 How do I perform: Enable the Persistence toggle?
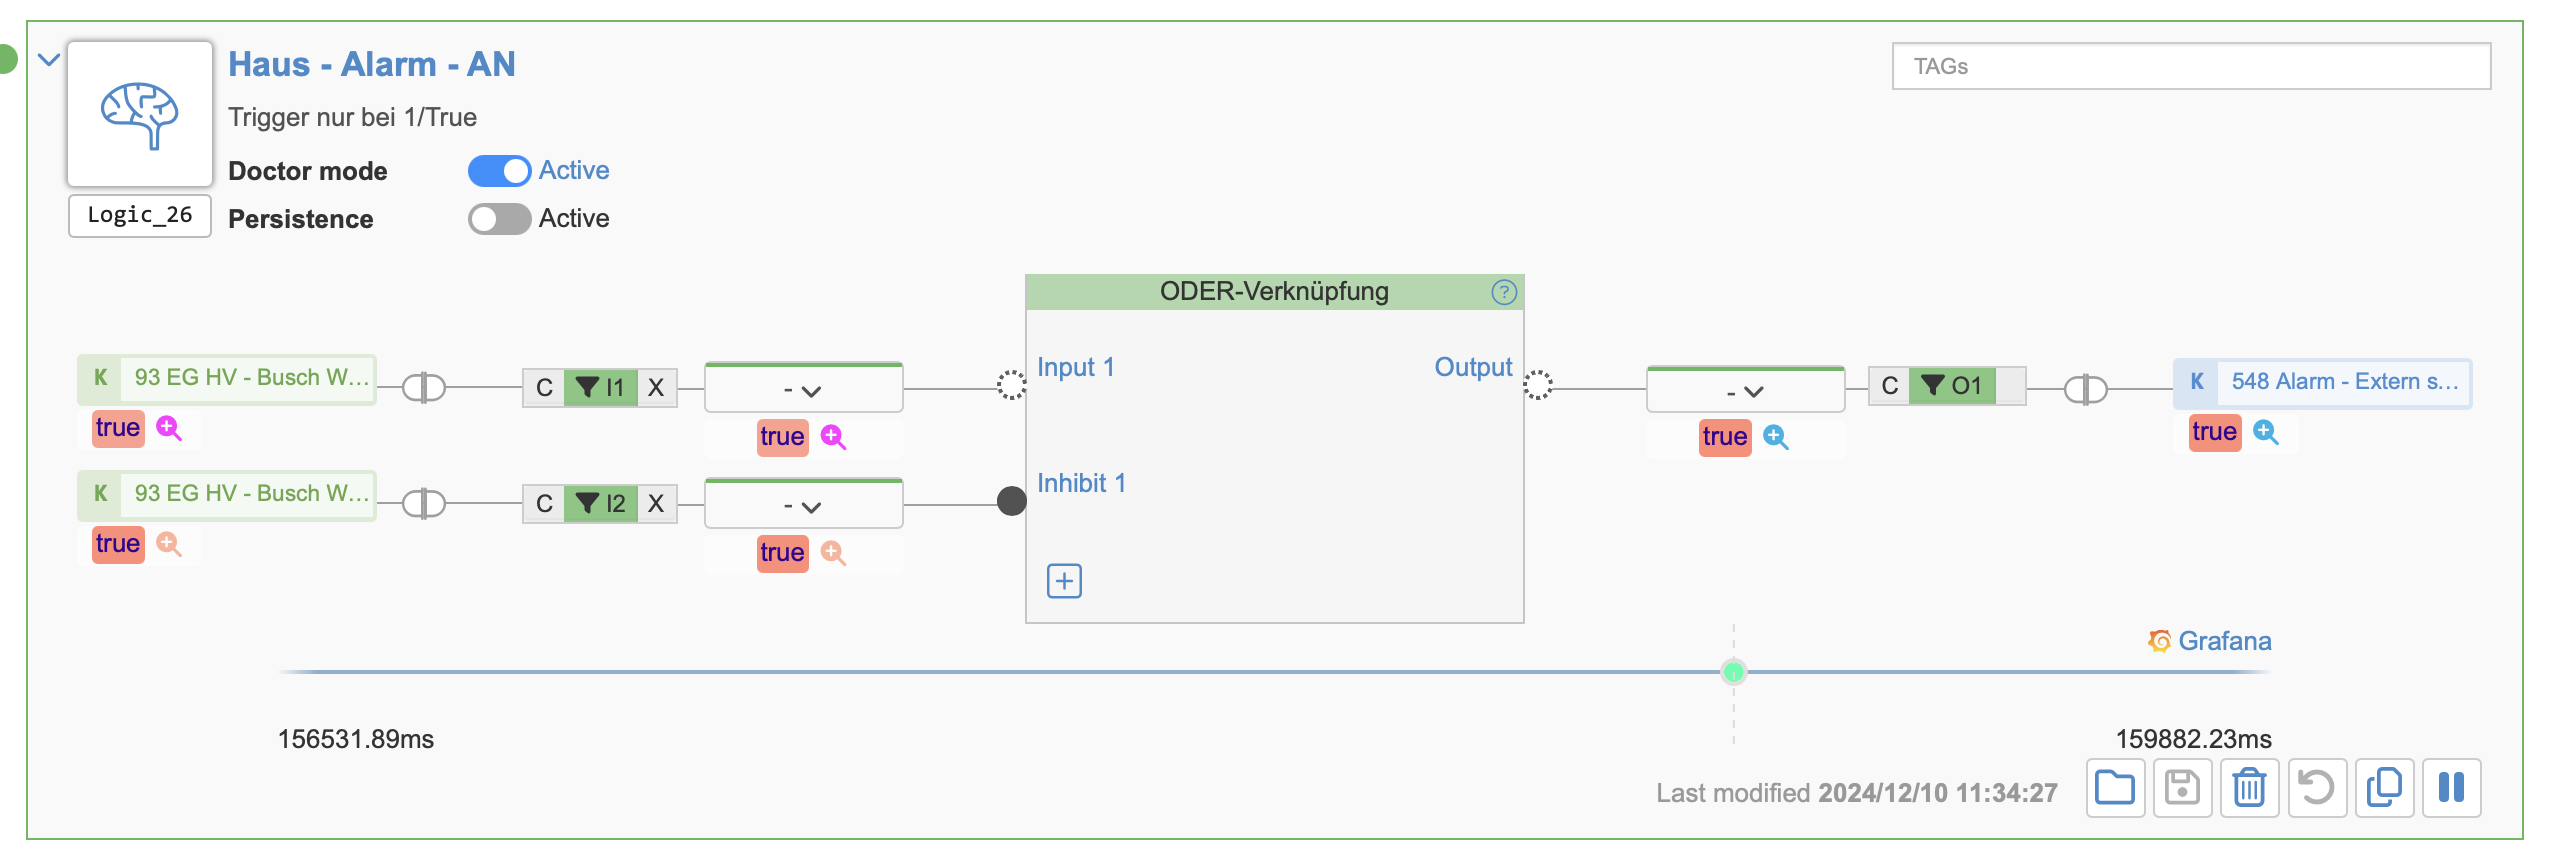pos(499,219)
